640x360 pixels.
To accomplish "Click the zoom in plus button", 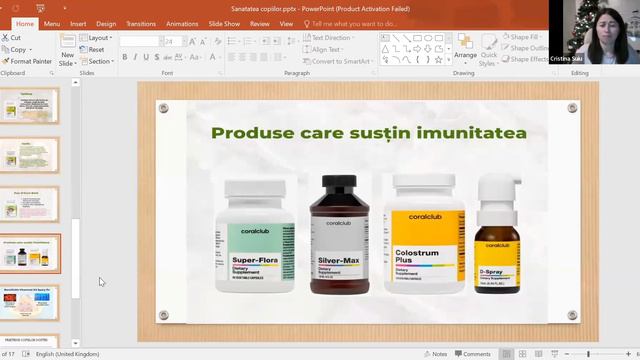I will pos(628,354).
